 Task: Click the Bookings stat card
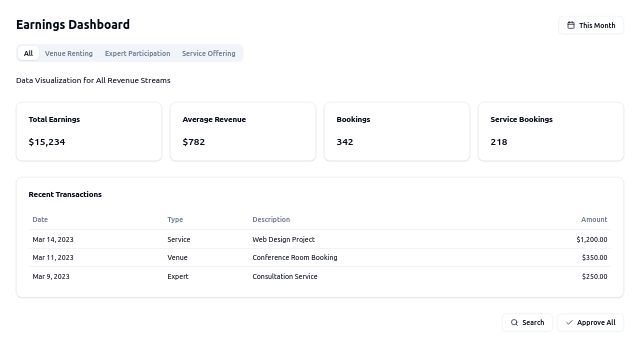397,131
